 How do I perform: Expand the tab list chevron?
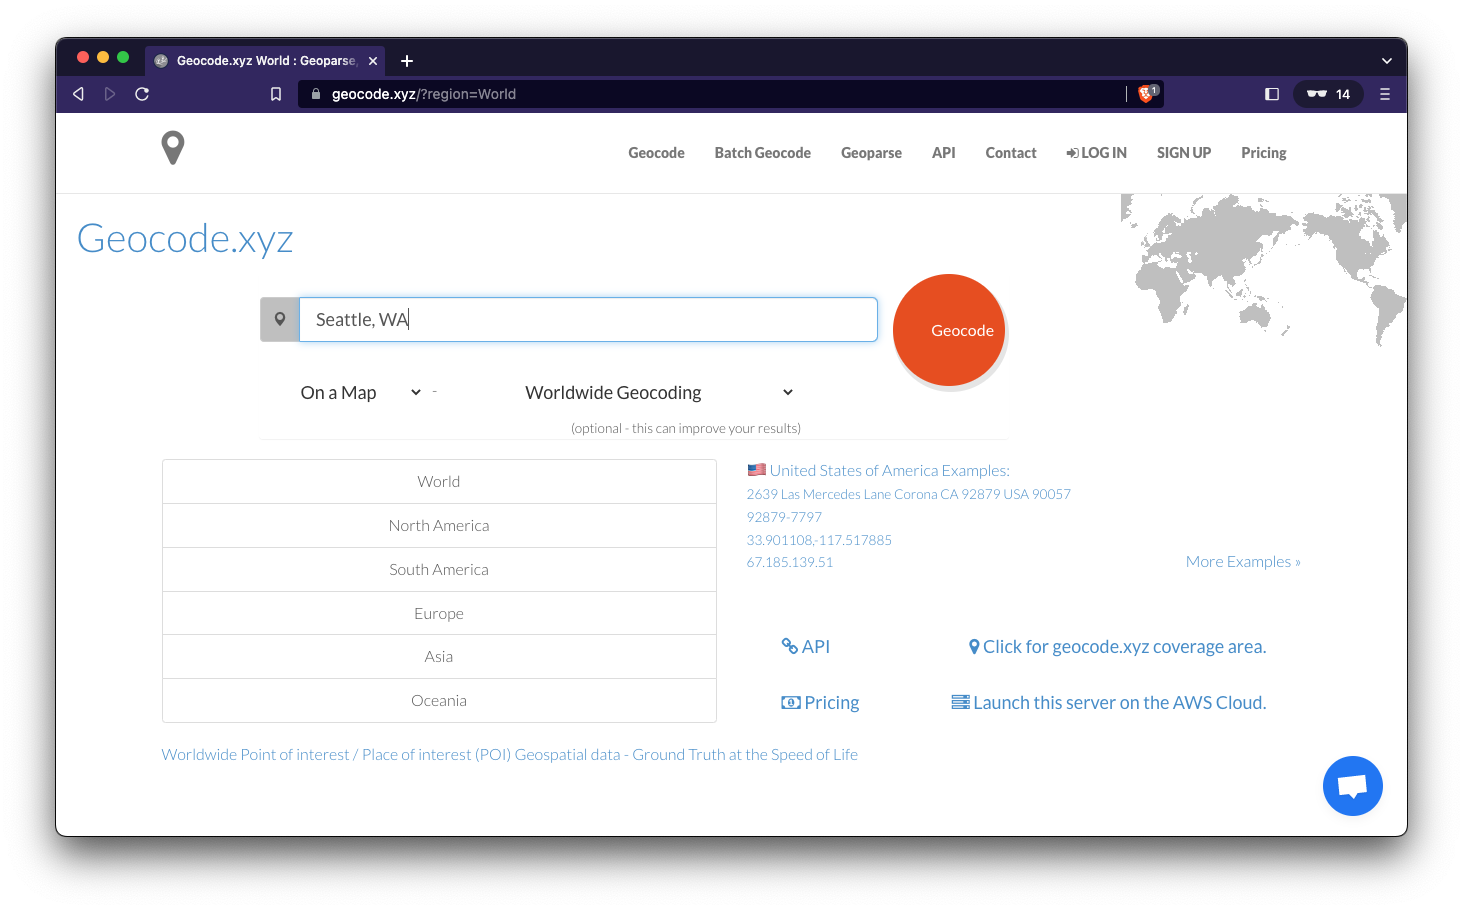point(1386,61)
